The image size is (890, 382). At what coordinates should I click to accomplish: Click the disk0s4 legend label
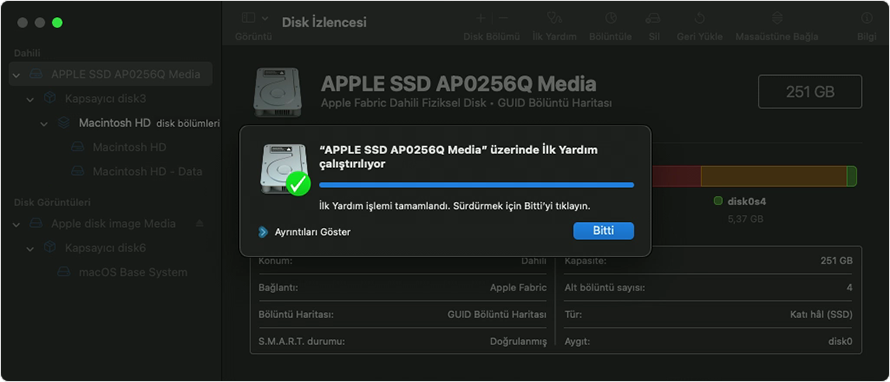(x=747, y=202)
